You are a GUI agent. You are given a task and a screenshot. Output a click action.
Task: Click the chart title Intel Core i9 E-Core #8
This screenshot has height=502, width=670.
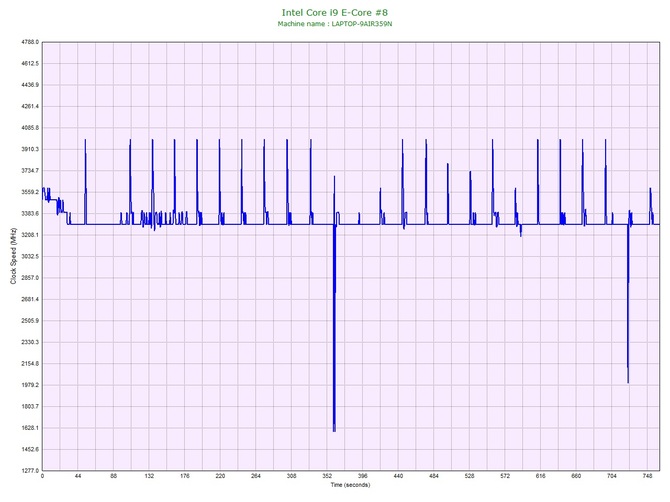click(335, 12)
